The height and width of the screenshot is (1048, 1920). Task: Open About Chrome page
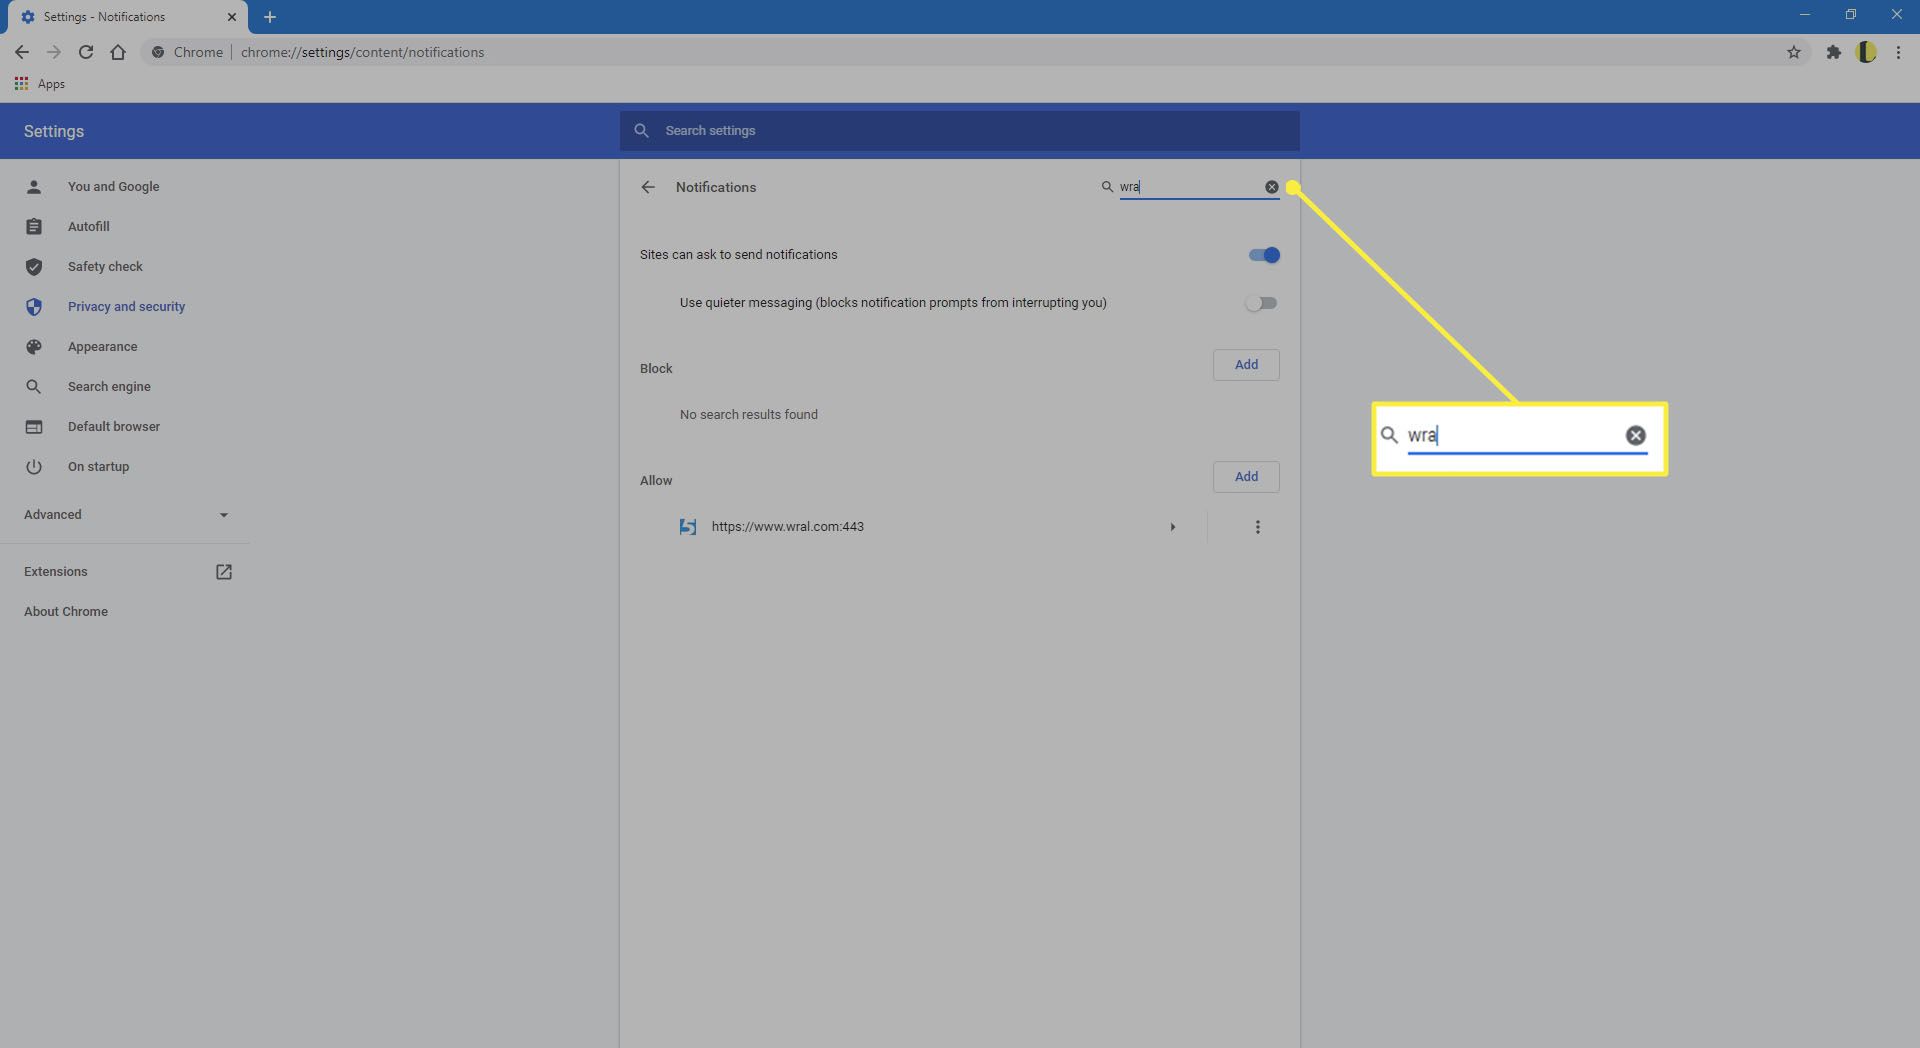click(x=66, y=612)
